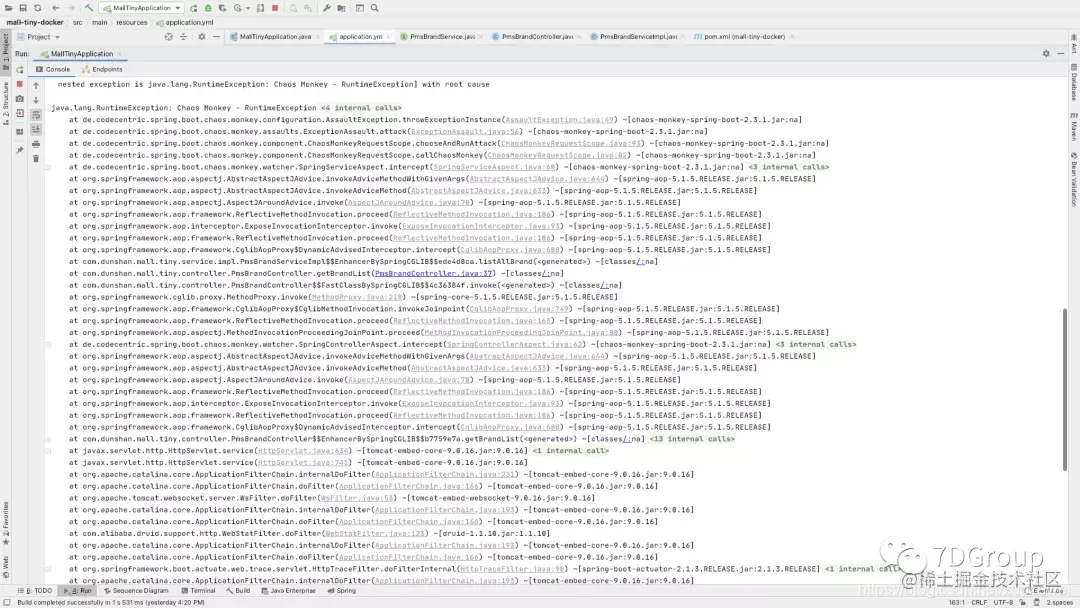Image resolution: width=1080 pixels, height=608 pixels.
Task: Stop the process via the toolbar red square
Action: (275, 8)
